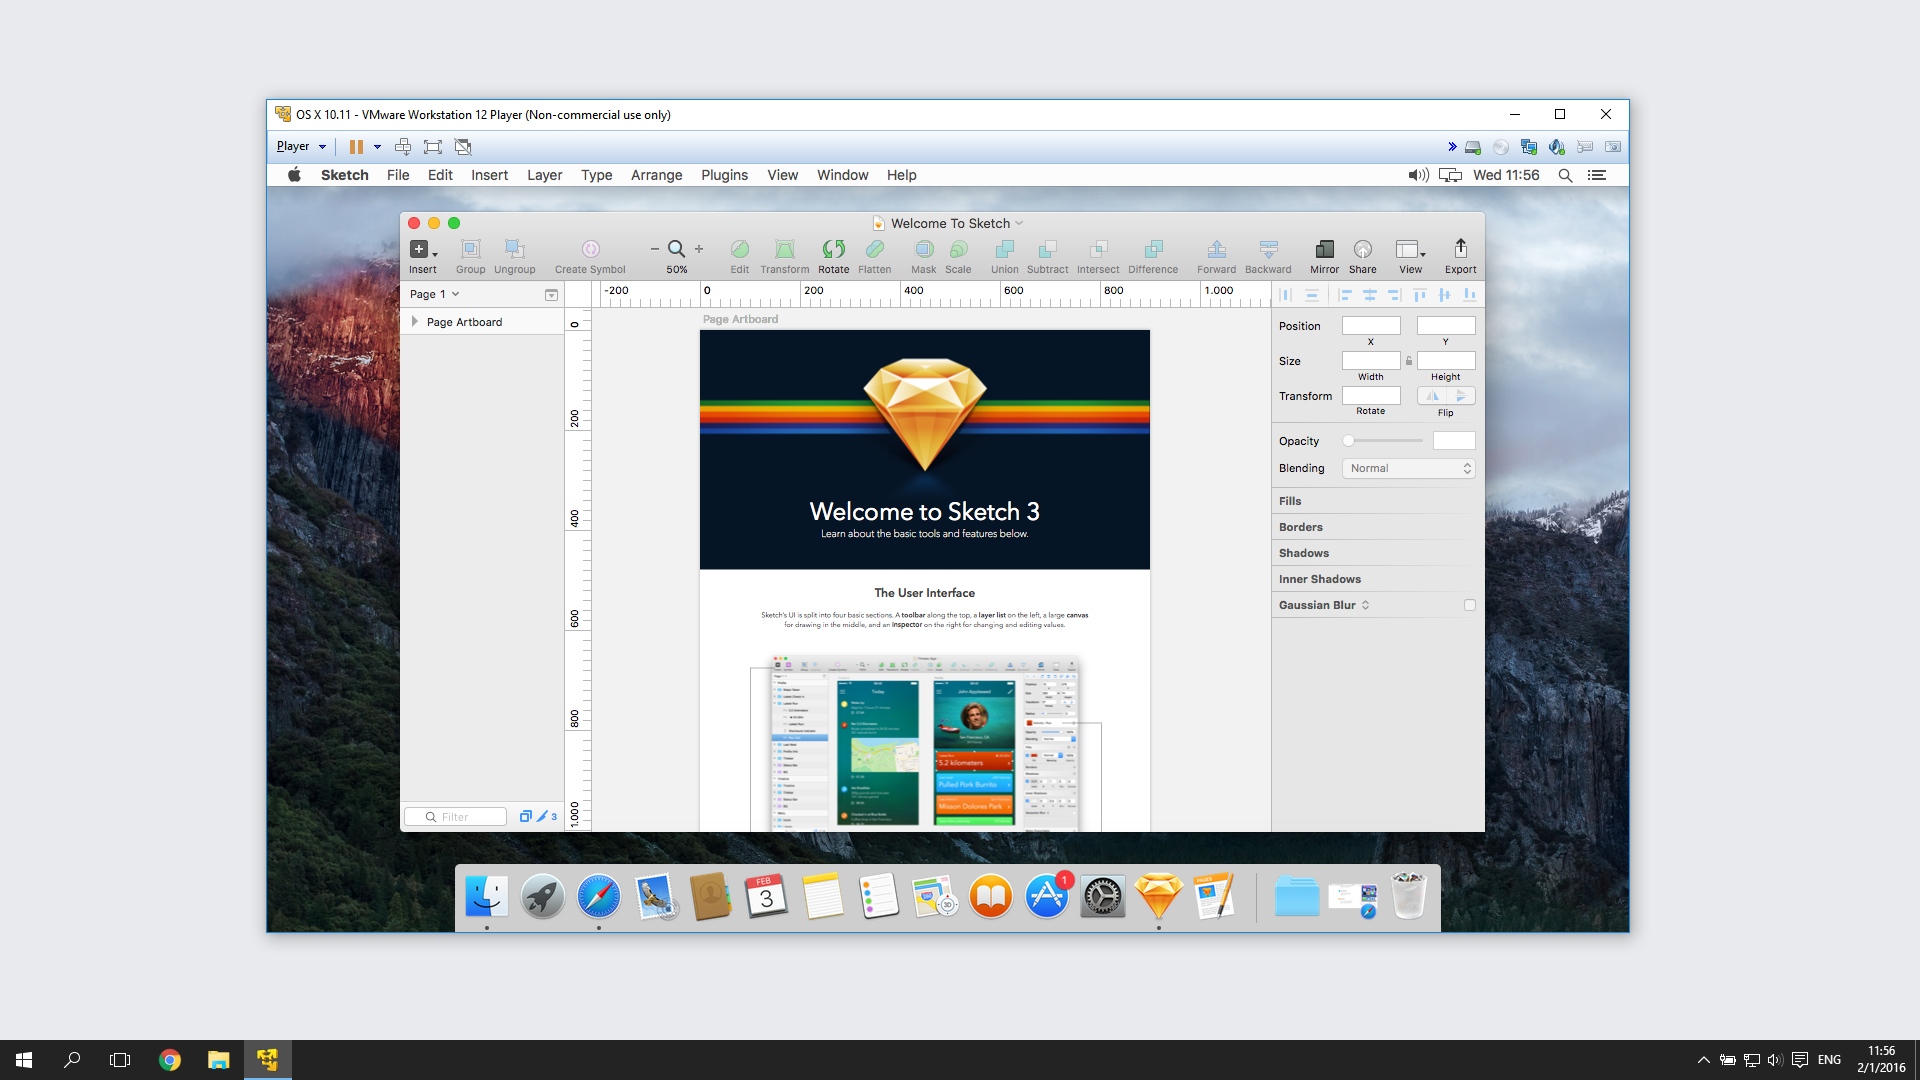Open the Arrange menu
This screenshot has width=1920, height=1080.
coord(654,174)
